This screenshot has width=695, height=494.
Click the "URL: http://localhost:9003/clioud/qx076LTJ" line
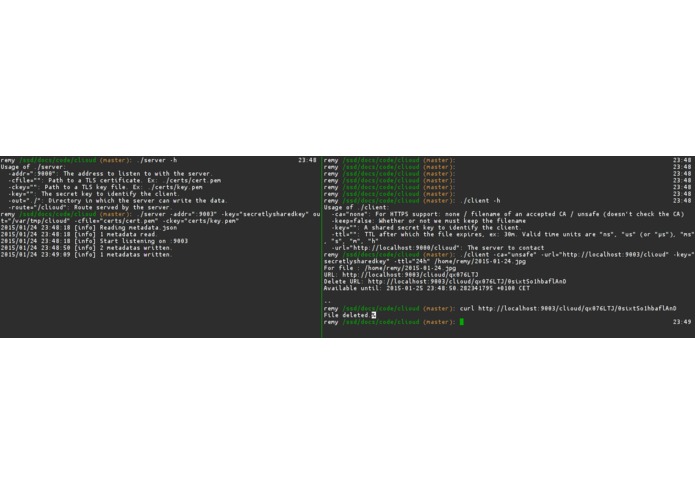point(401,275)
